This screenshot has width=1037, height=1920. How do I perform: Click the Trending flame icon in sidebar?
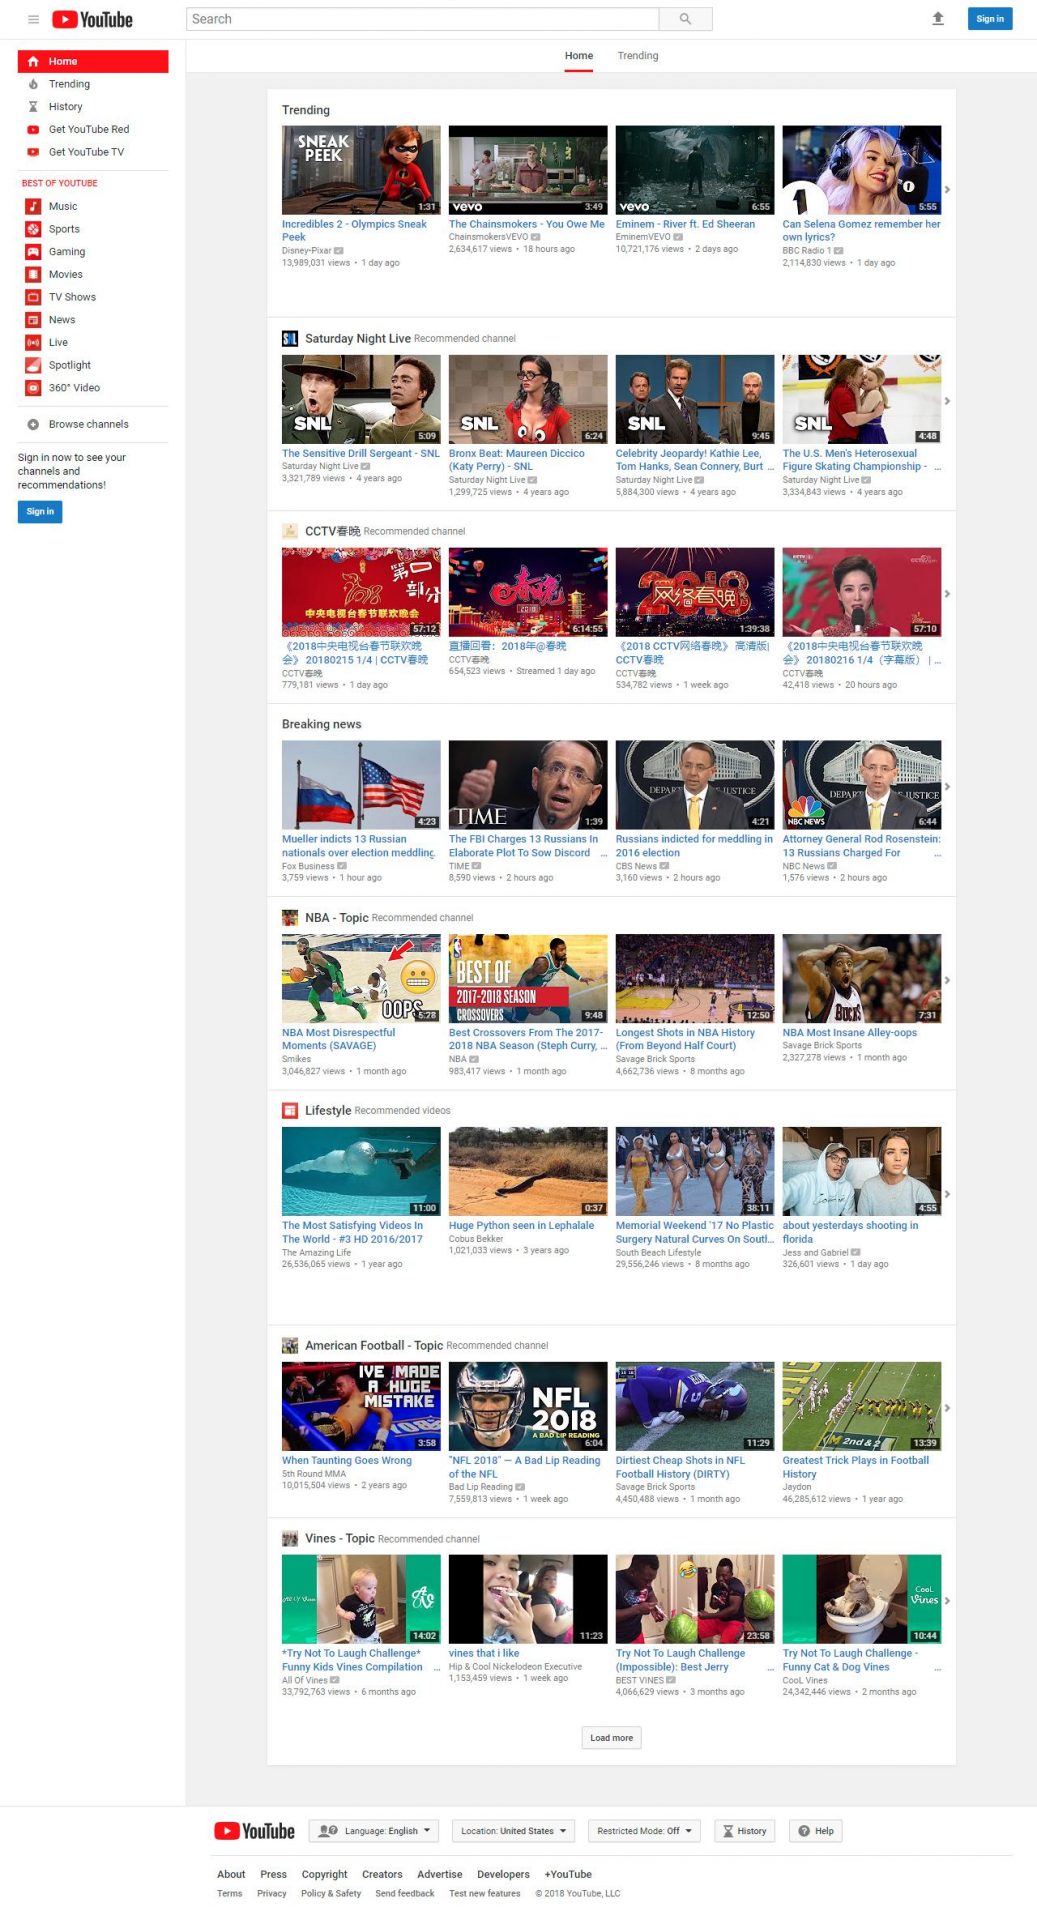point(33,84)
